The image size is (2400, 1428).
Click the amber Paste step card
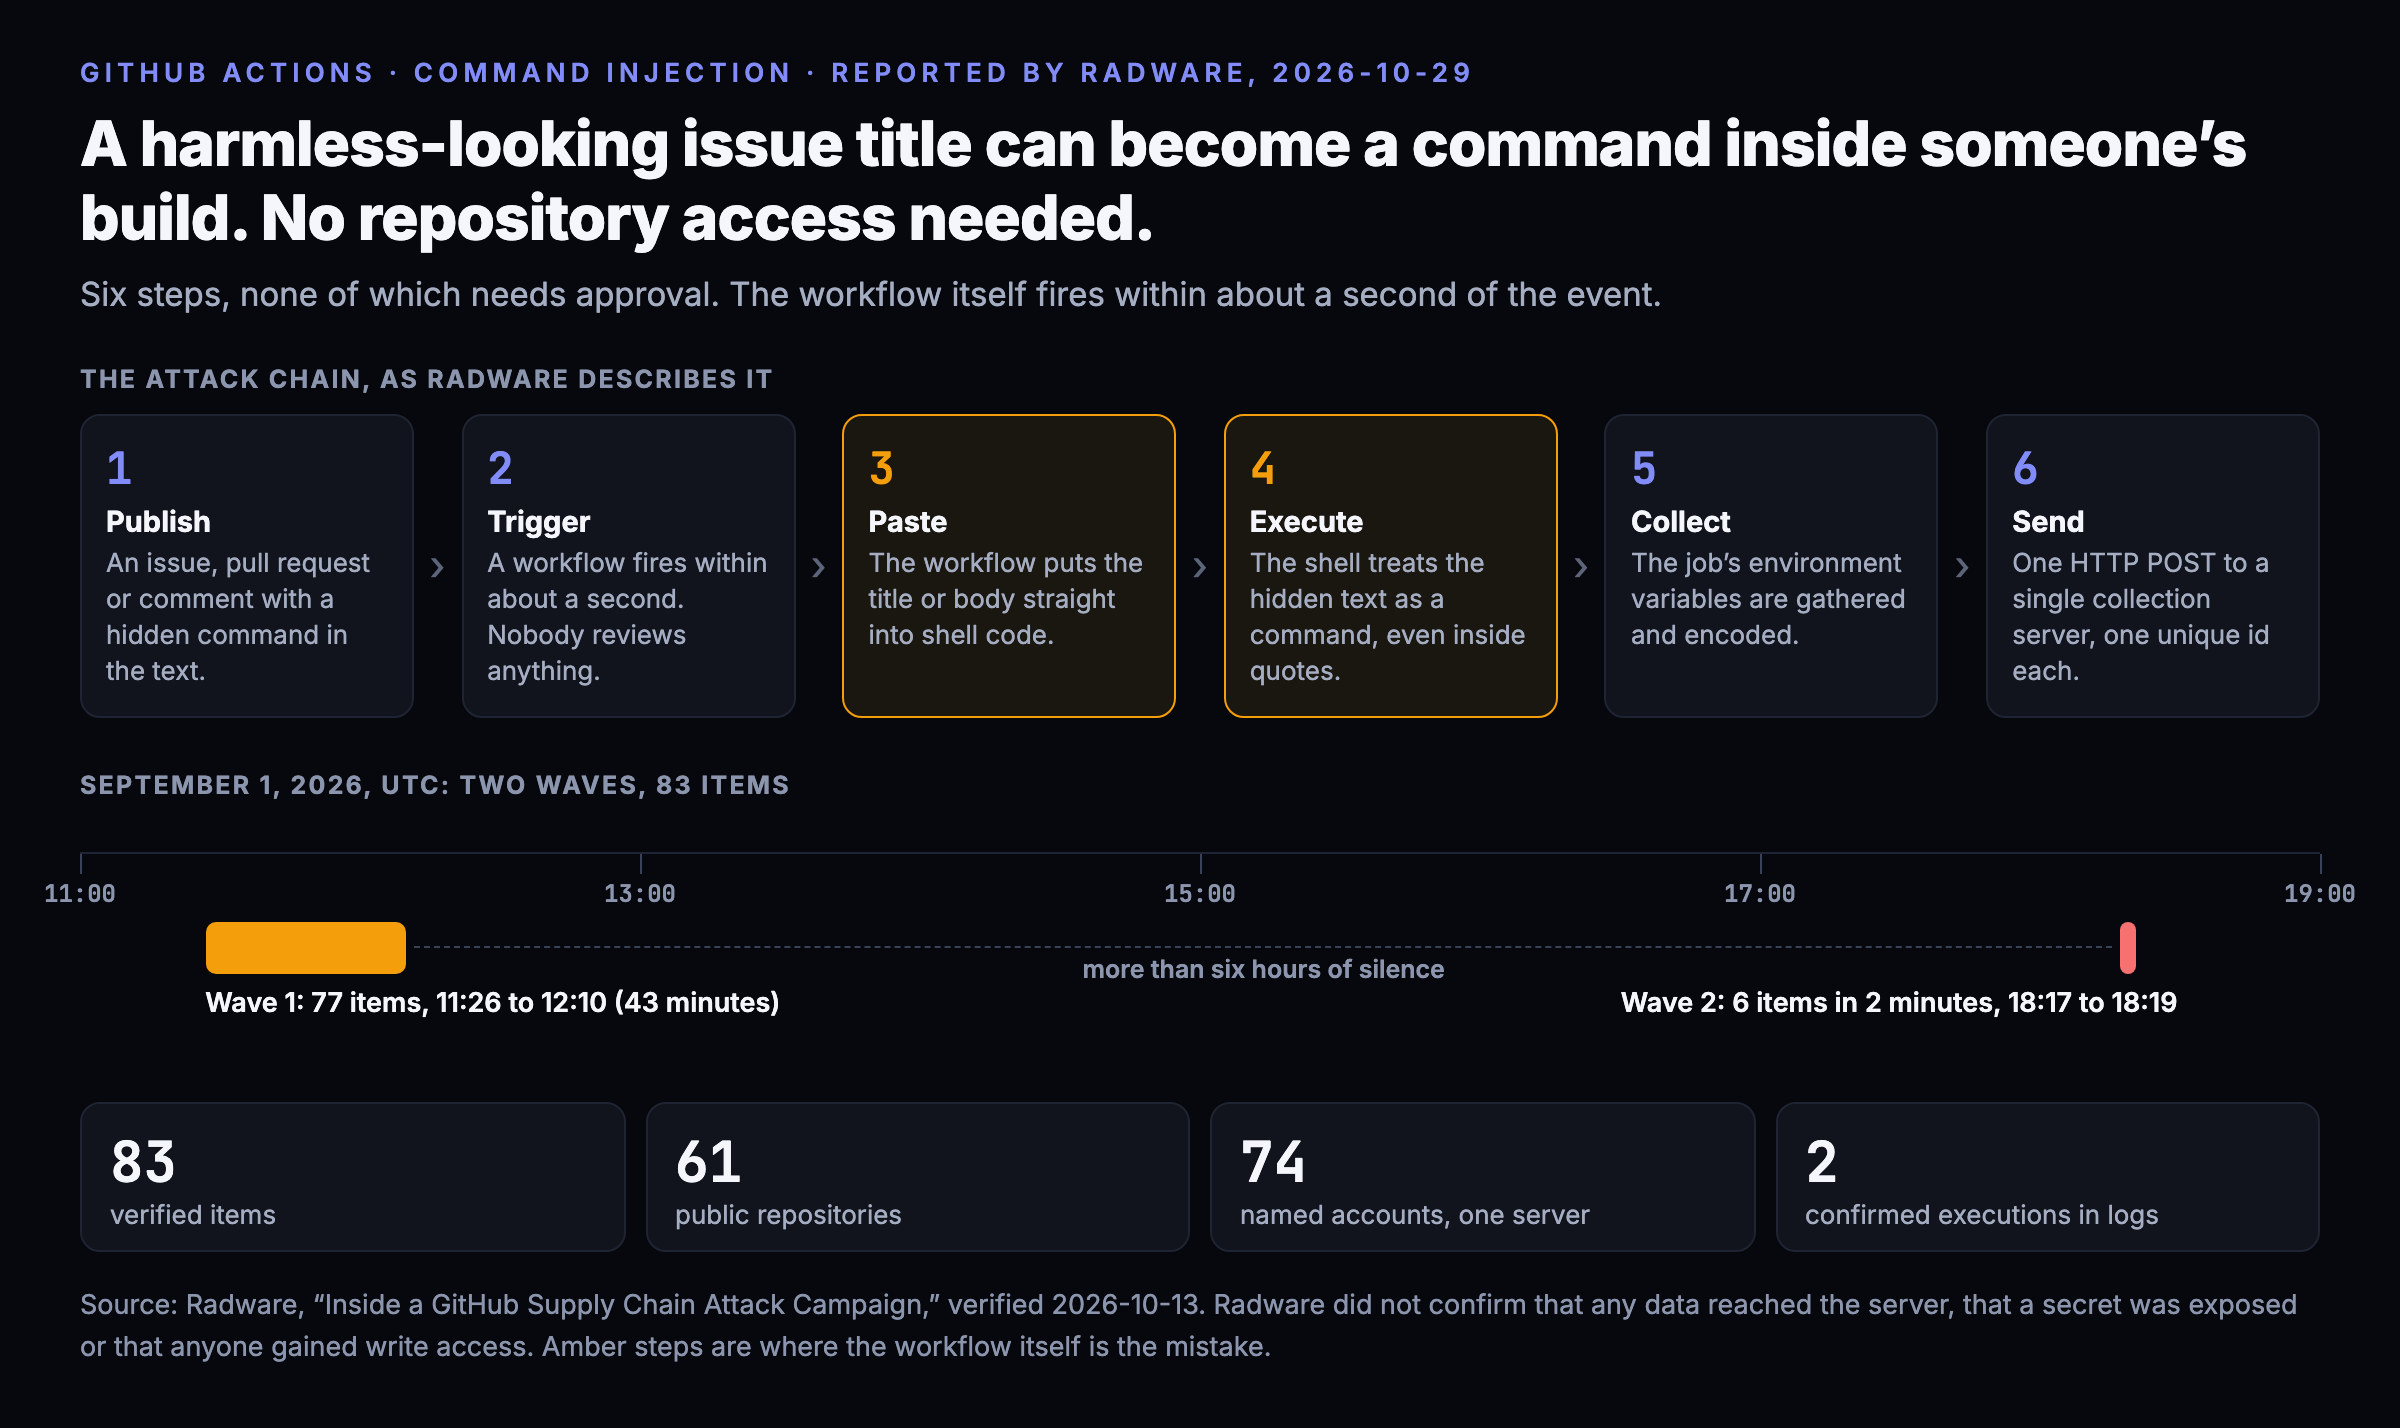(1009, 566)
